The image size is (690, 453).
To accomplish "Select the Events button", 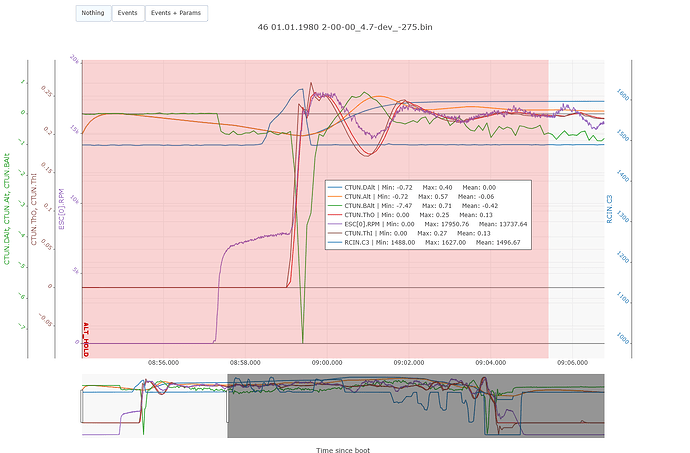I will (128, 13).
